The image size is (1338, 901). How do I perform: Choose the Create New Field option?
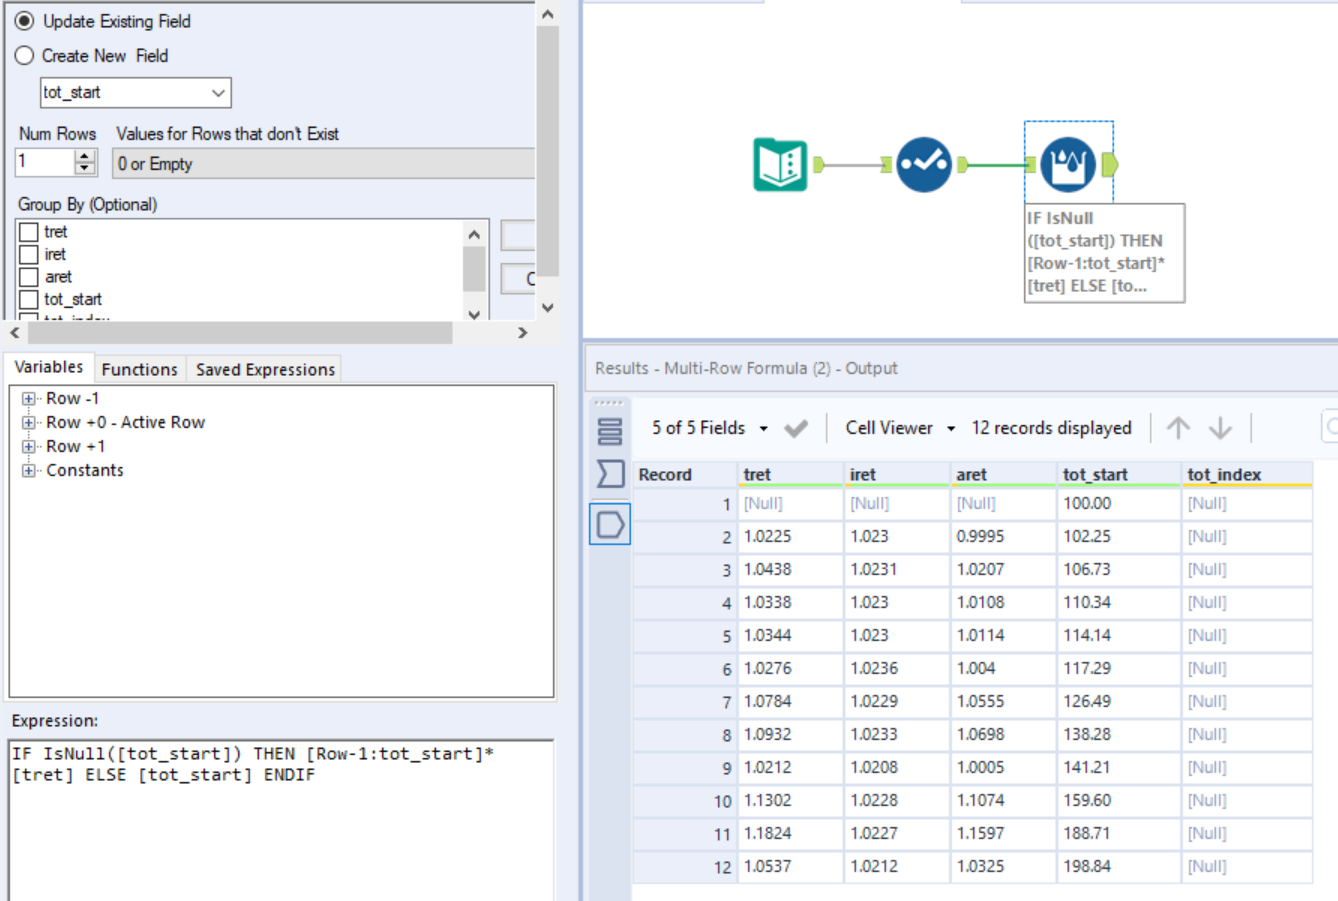click(x=25, y=56)
